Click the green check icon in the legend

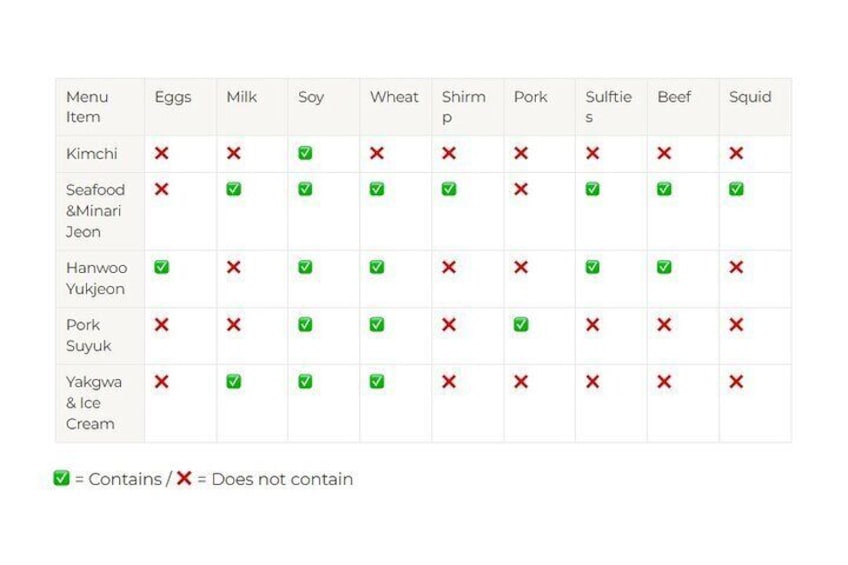(x=62, y=478)
